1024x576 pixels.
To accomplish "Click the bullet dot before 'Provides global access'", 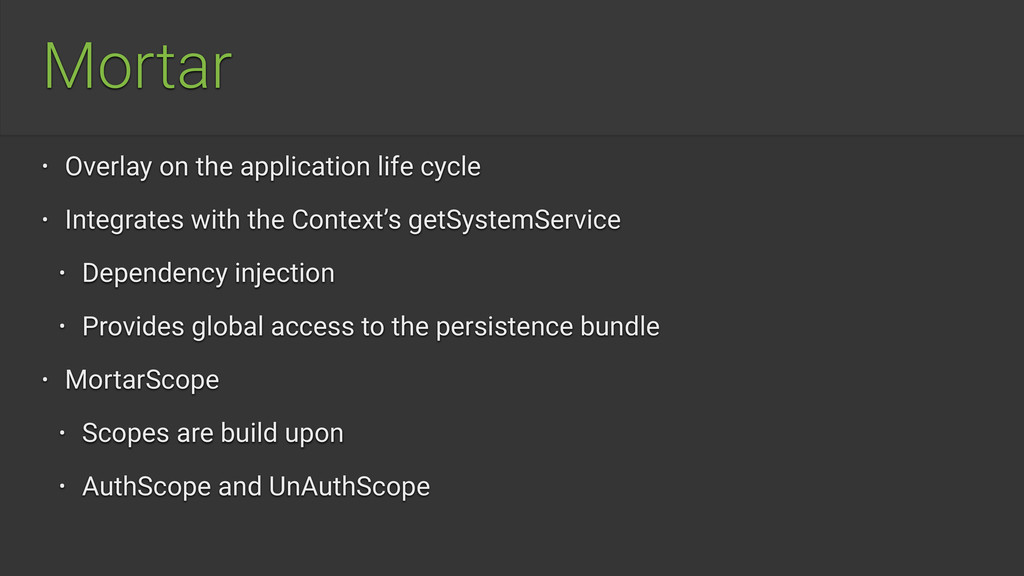I will coord(62,327).
